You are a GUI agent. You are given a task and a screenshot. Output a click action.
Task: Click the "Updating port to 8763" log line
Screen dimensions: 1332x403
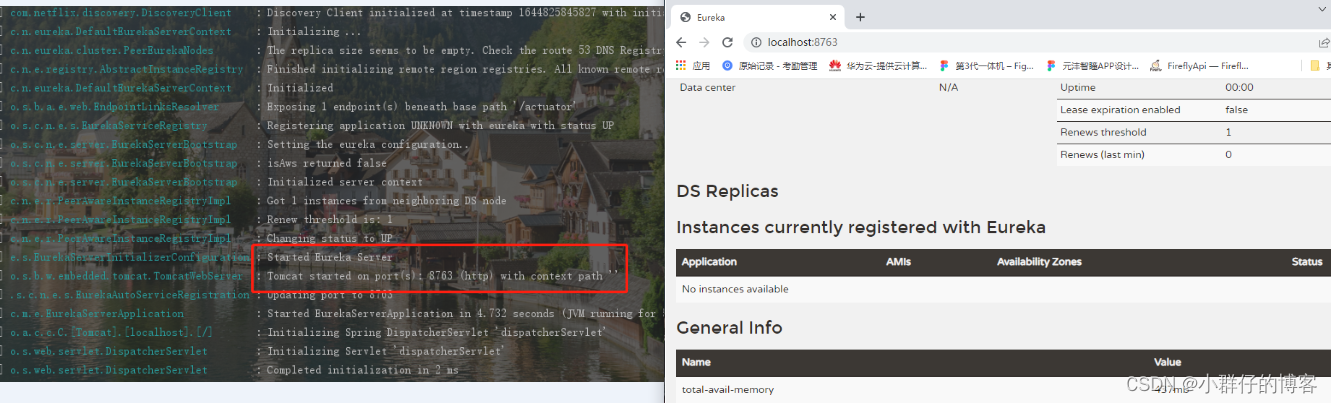tap(330, 295)
